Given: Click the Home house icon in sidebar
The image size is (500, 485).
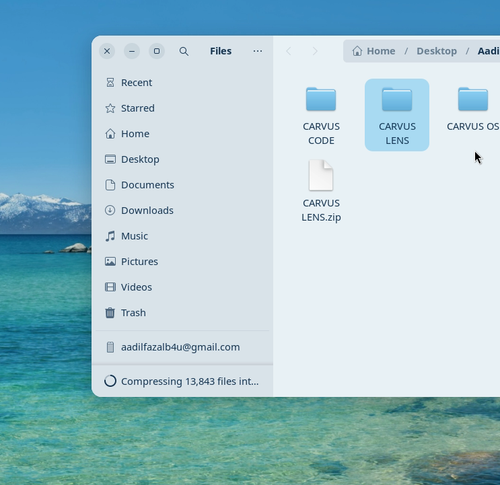Looking at the screenshot, I should (x=110, y=134).
